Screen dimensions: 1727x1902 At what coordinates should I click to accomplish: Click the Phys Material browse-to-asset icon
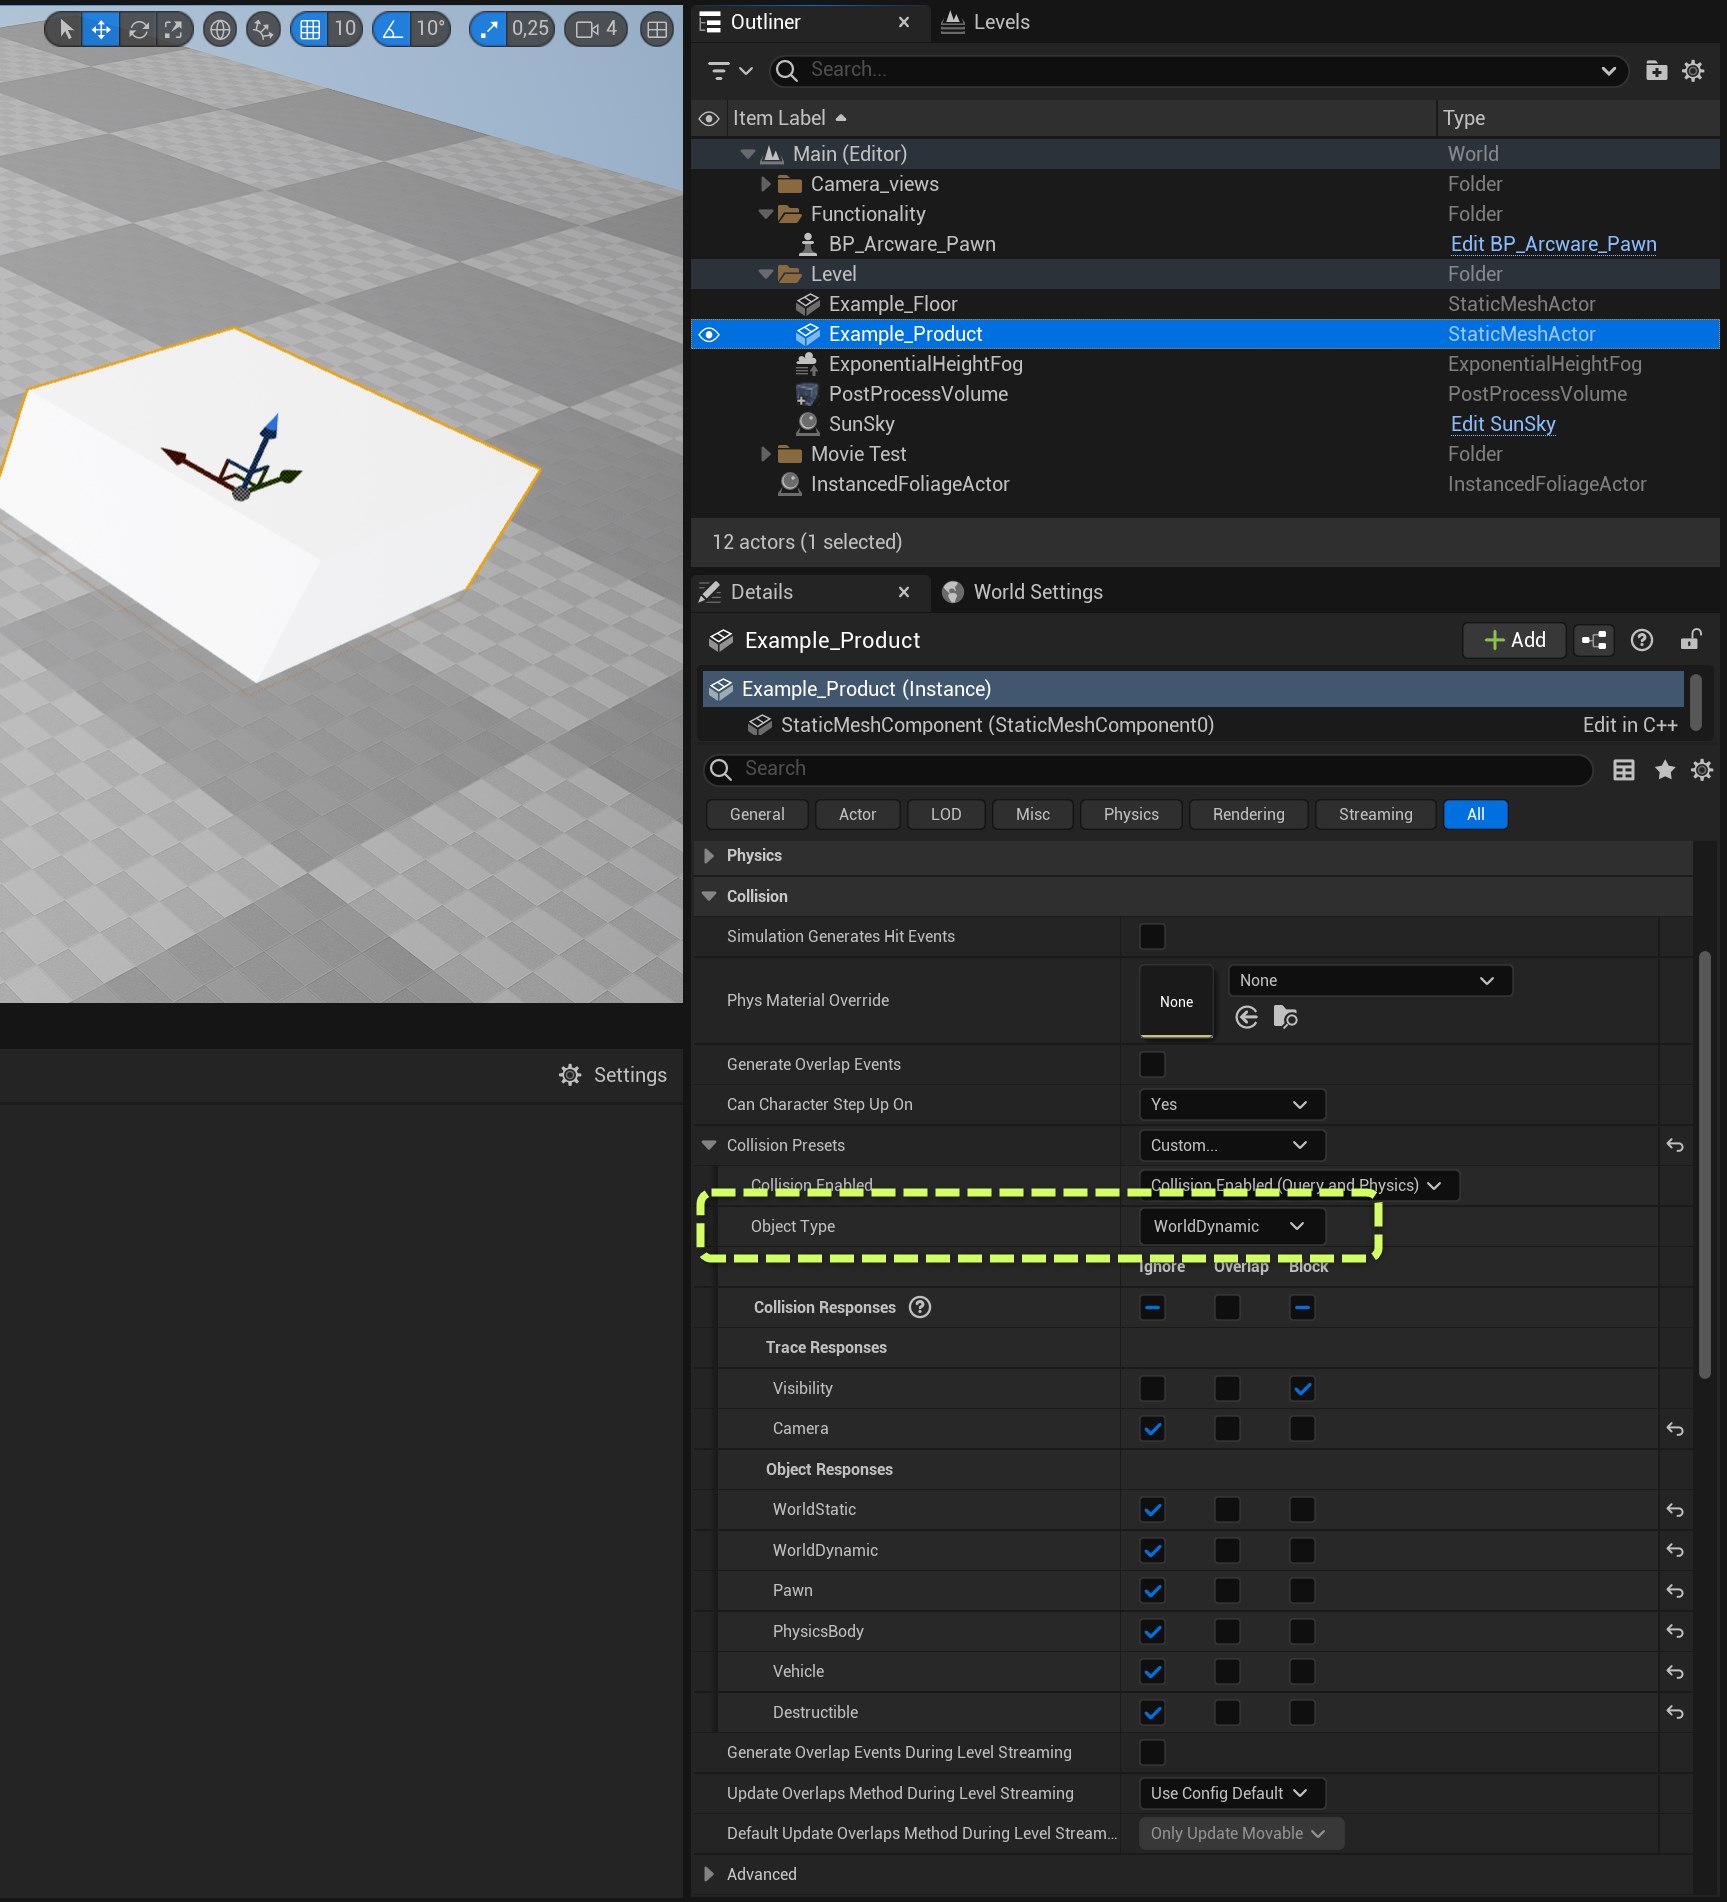[1285, 1017]
